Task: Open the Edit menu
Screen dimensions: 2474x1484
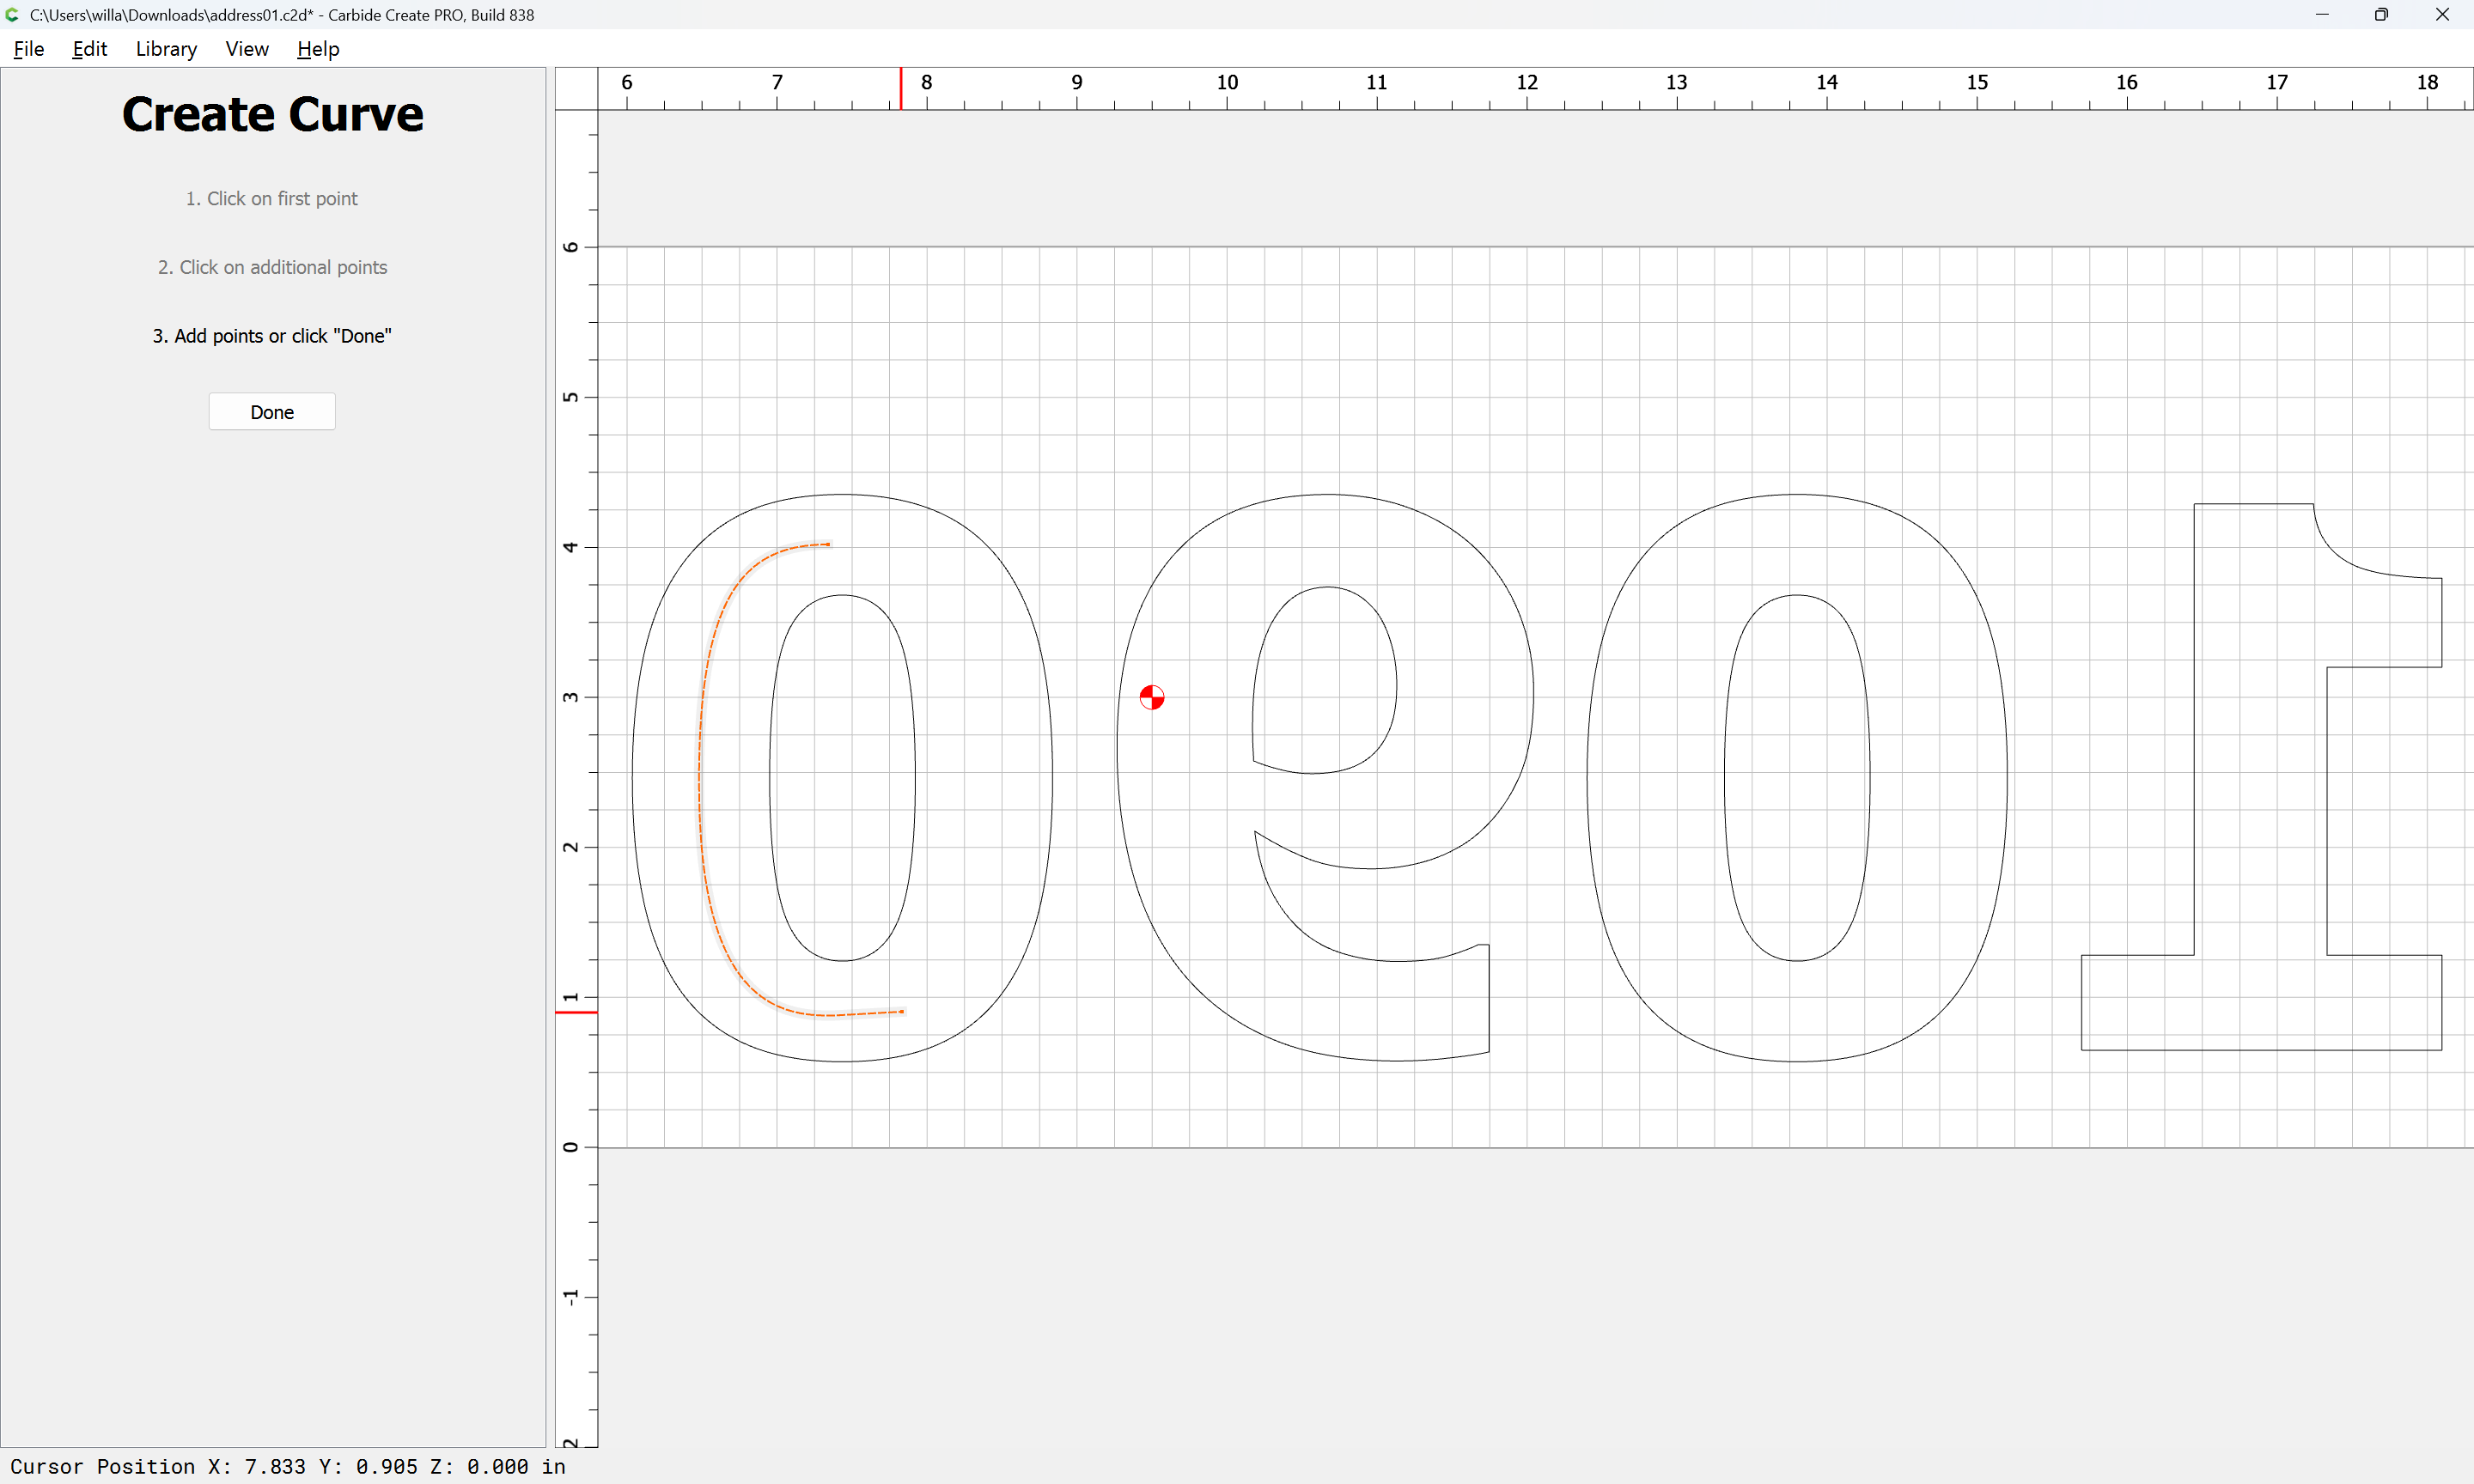Action: [x=89, y=49]
